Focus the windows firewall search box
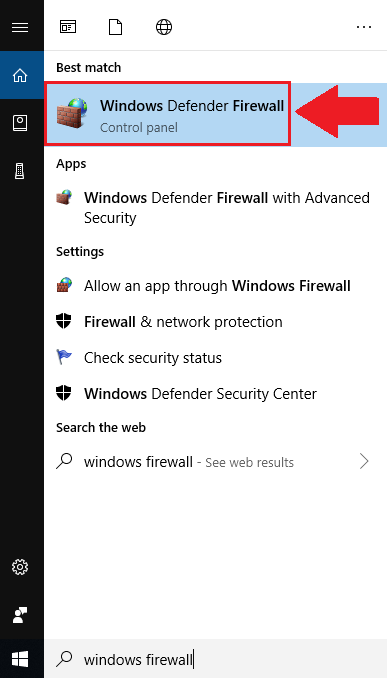 pos(215,659)
